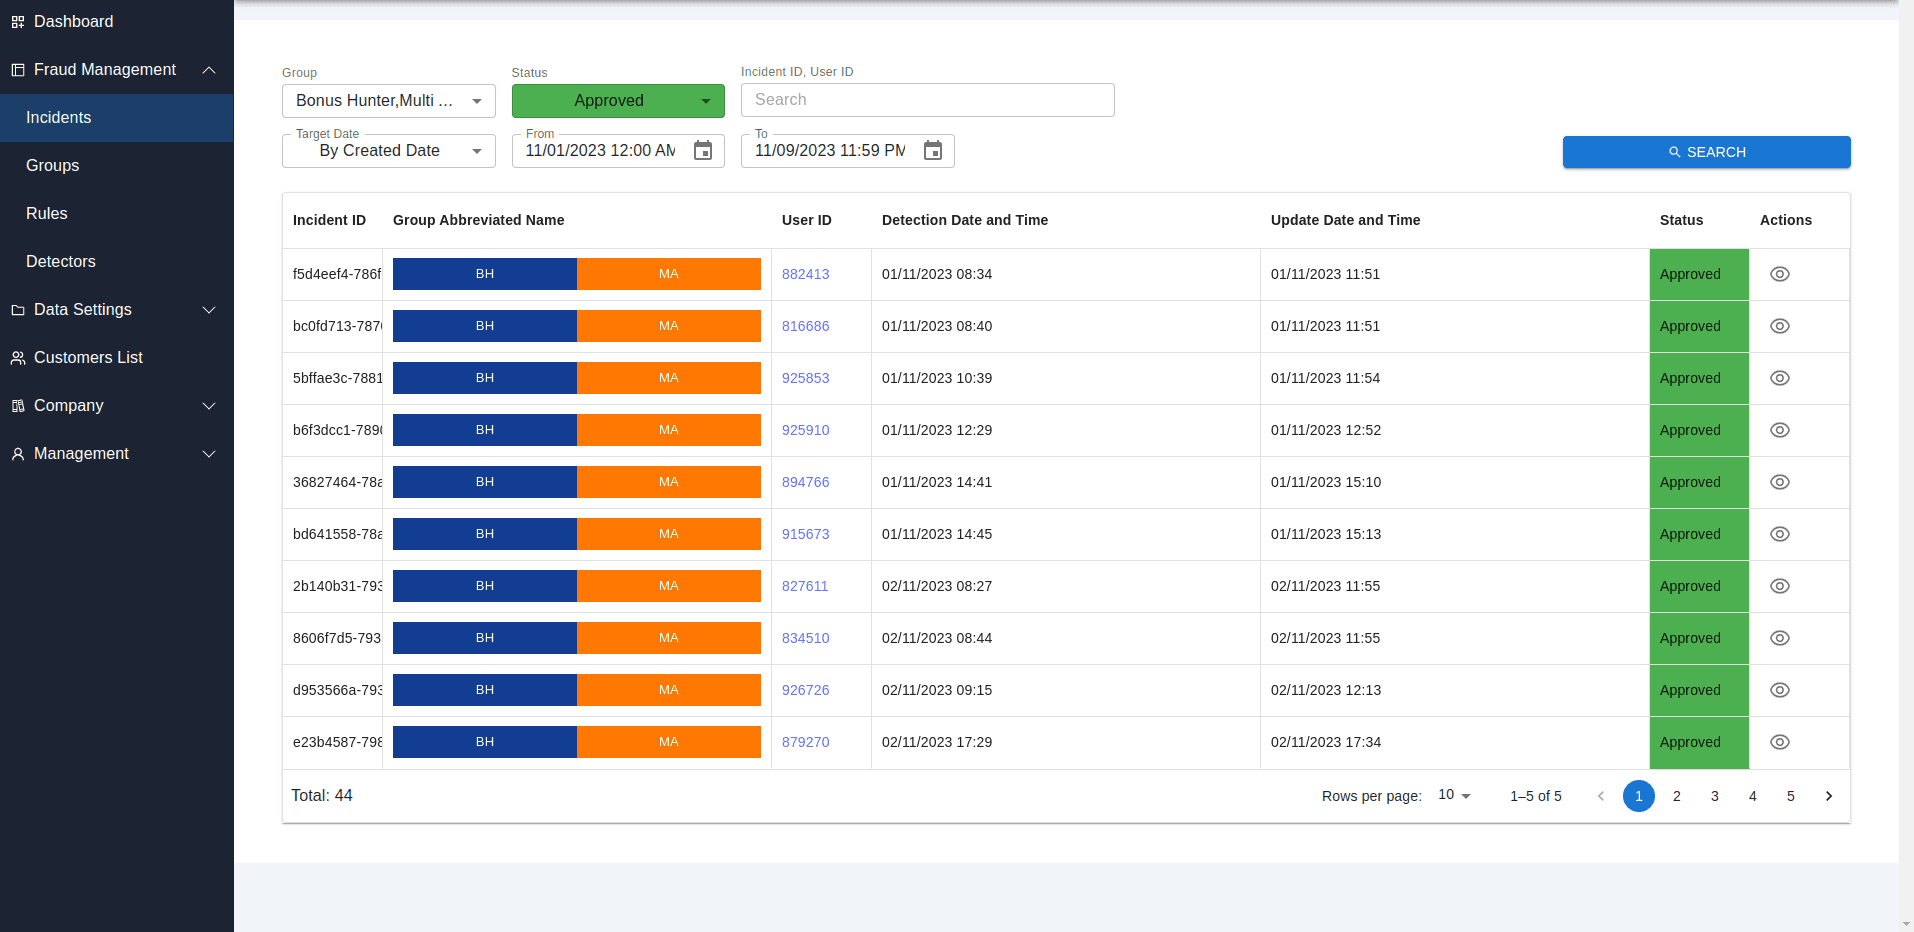Select current page 1 button
1914x932 pixels.
coord(1639,796)
